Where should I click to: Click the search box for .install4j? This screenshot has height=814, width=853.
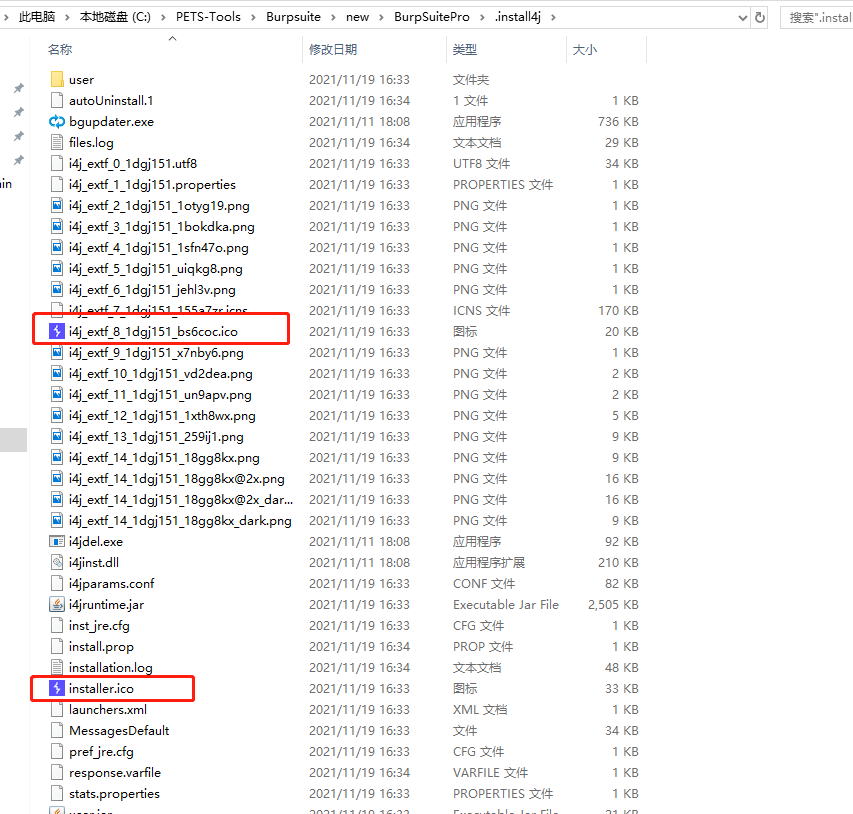[x=818, y=17]
